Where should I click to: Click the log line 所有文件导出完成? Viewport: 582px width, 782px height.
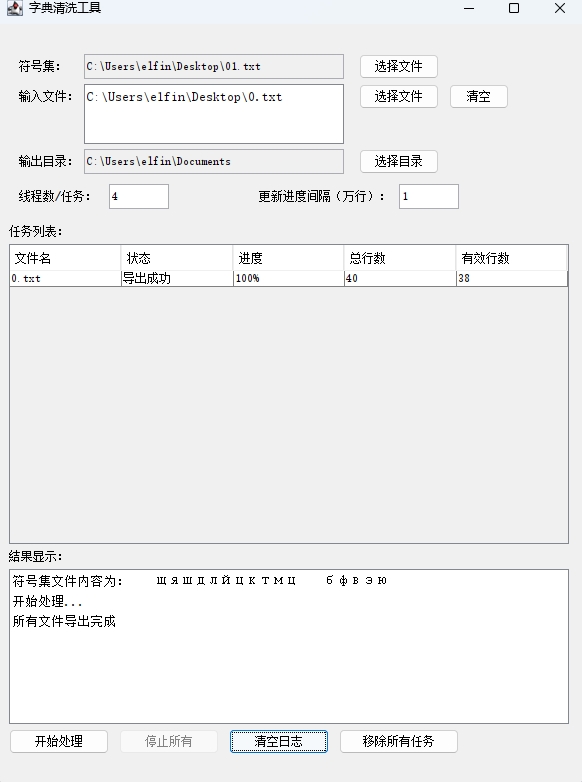point(64,621)
